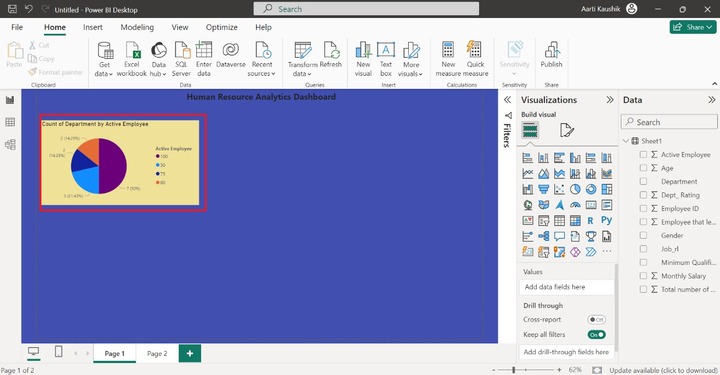Switch to mobile layout button
Image resolution: width=720 pixels, height=375 pixels.
tap(58, 352)
